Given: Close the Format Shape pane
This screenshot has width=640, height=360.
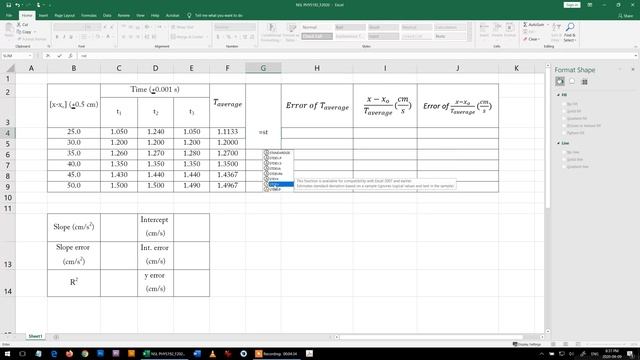Looking at the screenshot, I should (x=633, y=70).
